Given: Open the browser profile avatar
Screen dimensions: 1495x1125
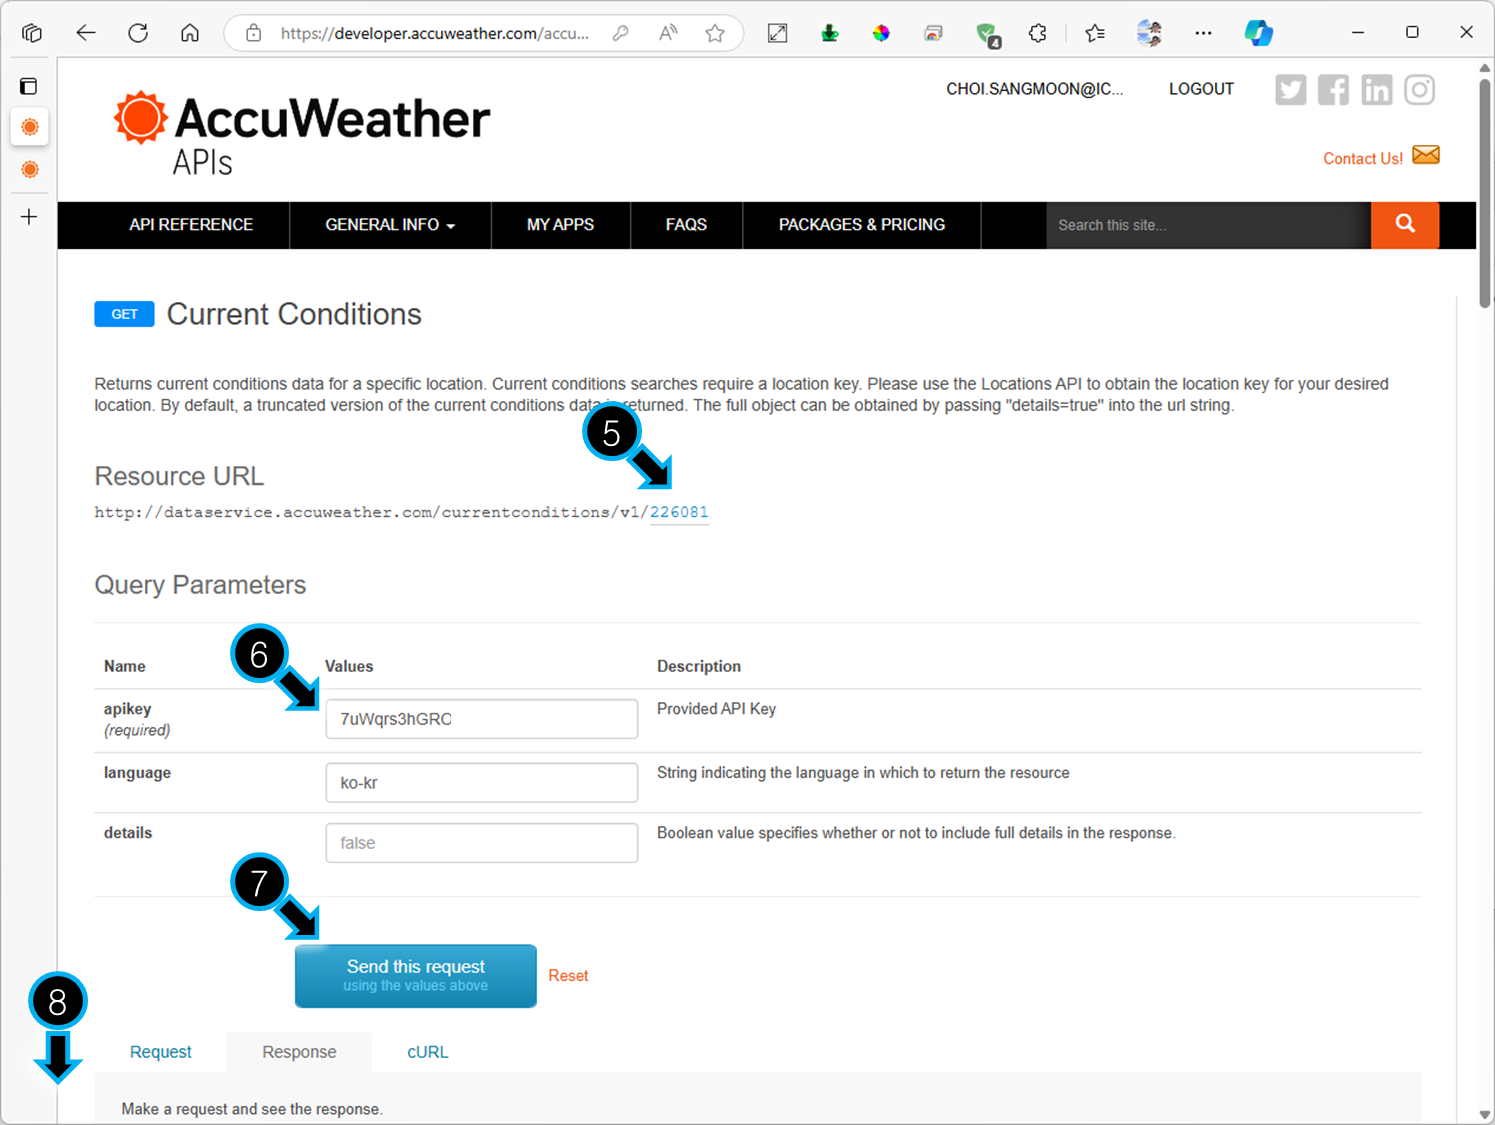Looking at the screenshot, I should [1149, 33].
